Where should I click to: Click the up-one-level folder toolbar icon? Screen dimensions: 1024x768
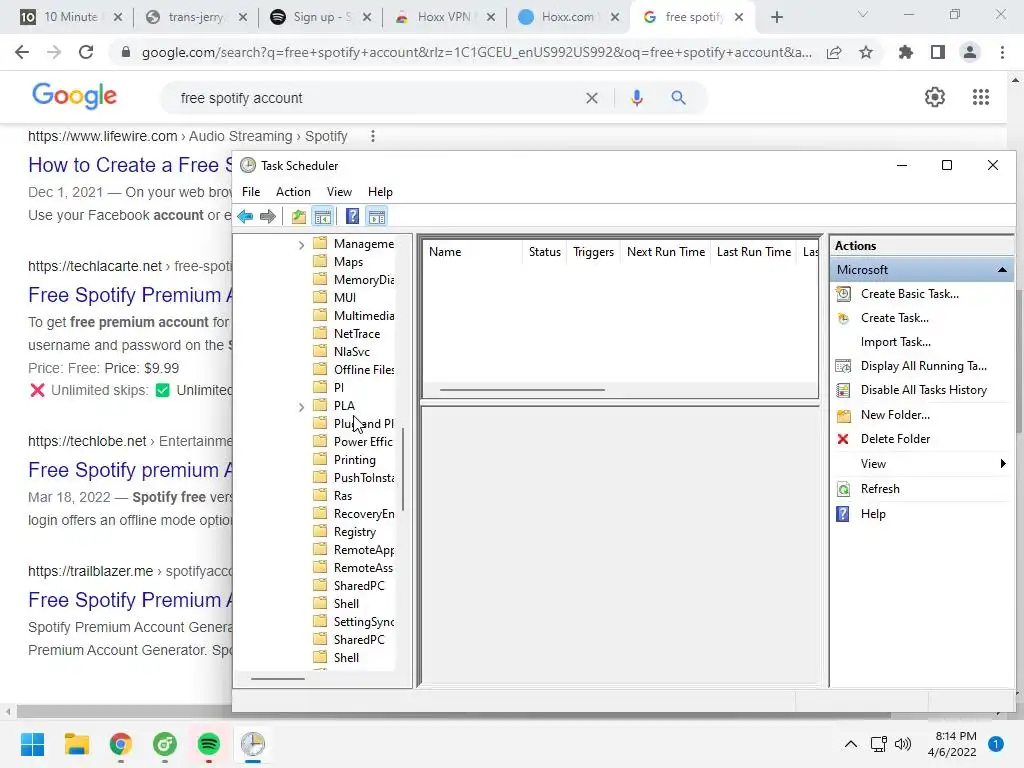[x=298, y=216]
